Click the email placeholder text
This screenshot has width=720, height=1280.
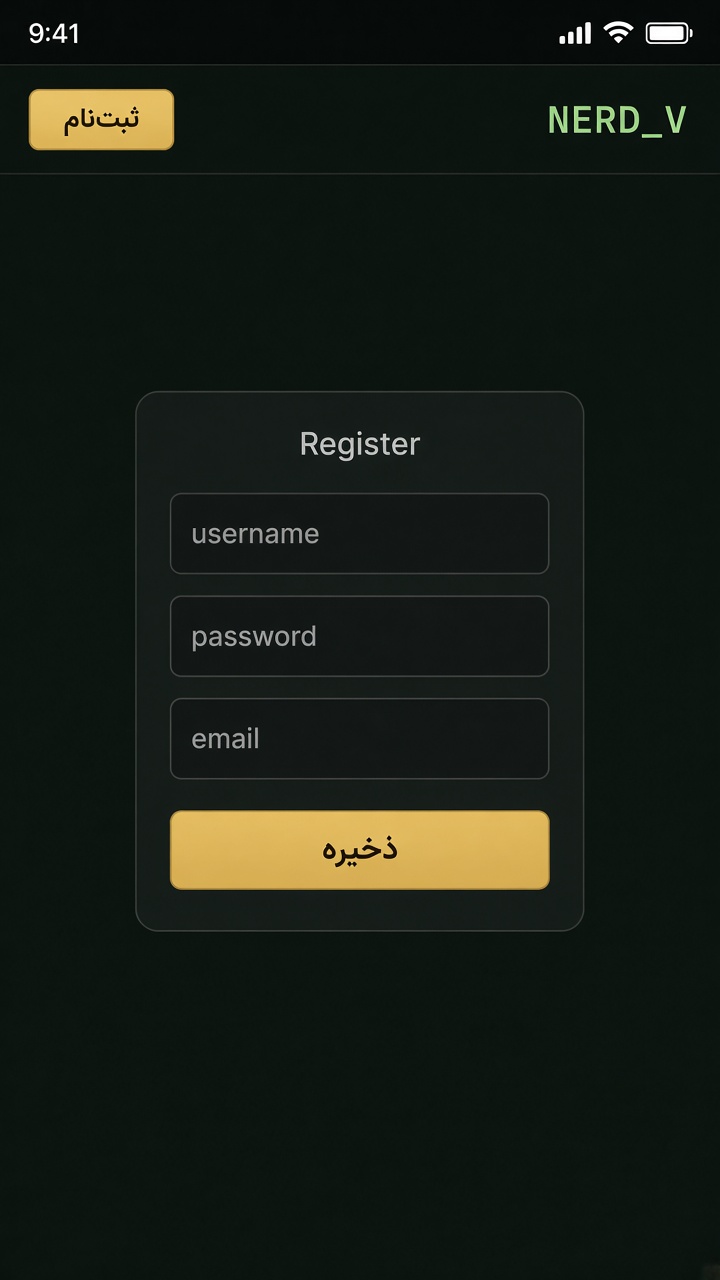coord(225,739)
